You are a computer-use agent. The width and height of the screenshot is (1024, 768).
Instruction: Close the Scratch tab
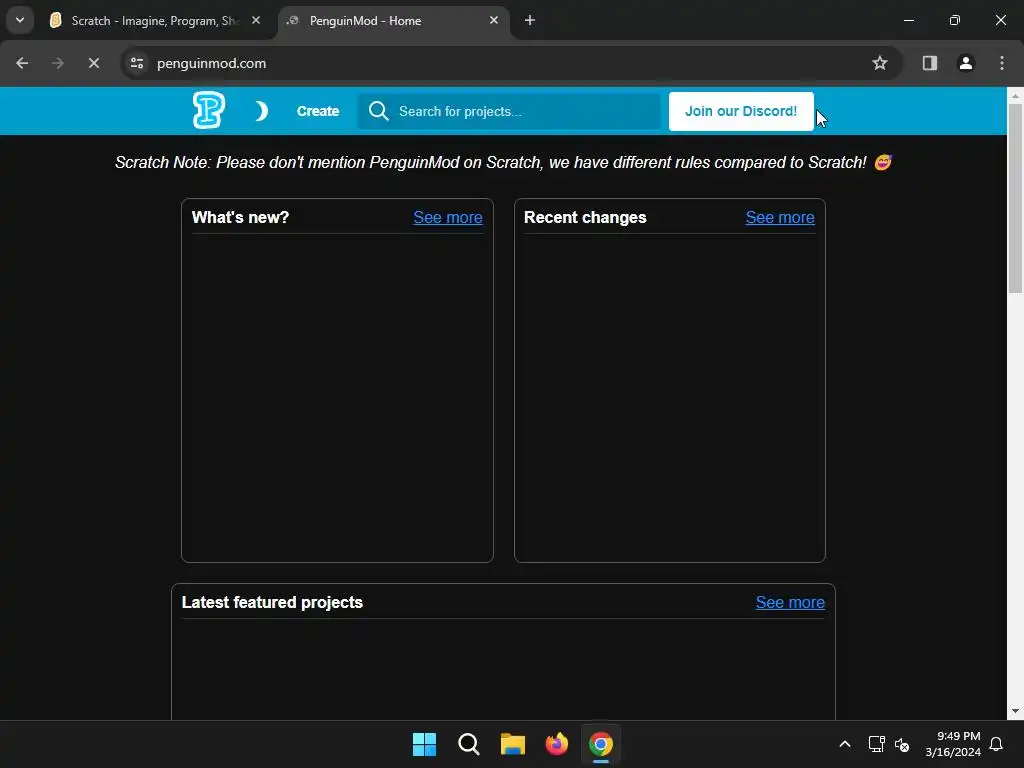click(x=256, y=21)
